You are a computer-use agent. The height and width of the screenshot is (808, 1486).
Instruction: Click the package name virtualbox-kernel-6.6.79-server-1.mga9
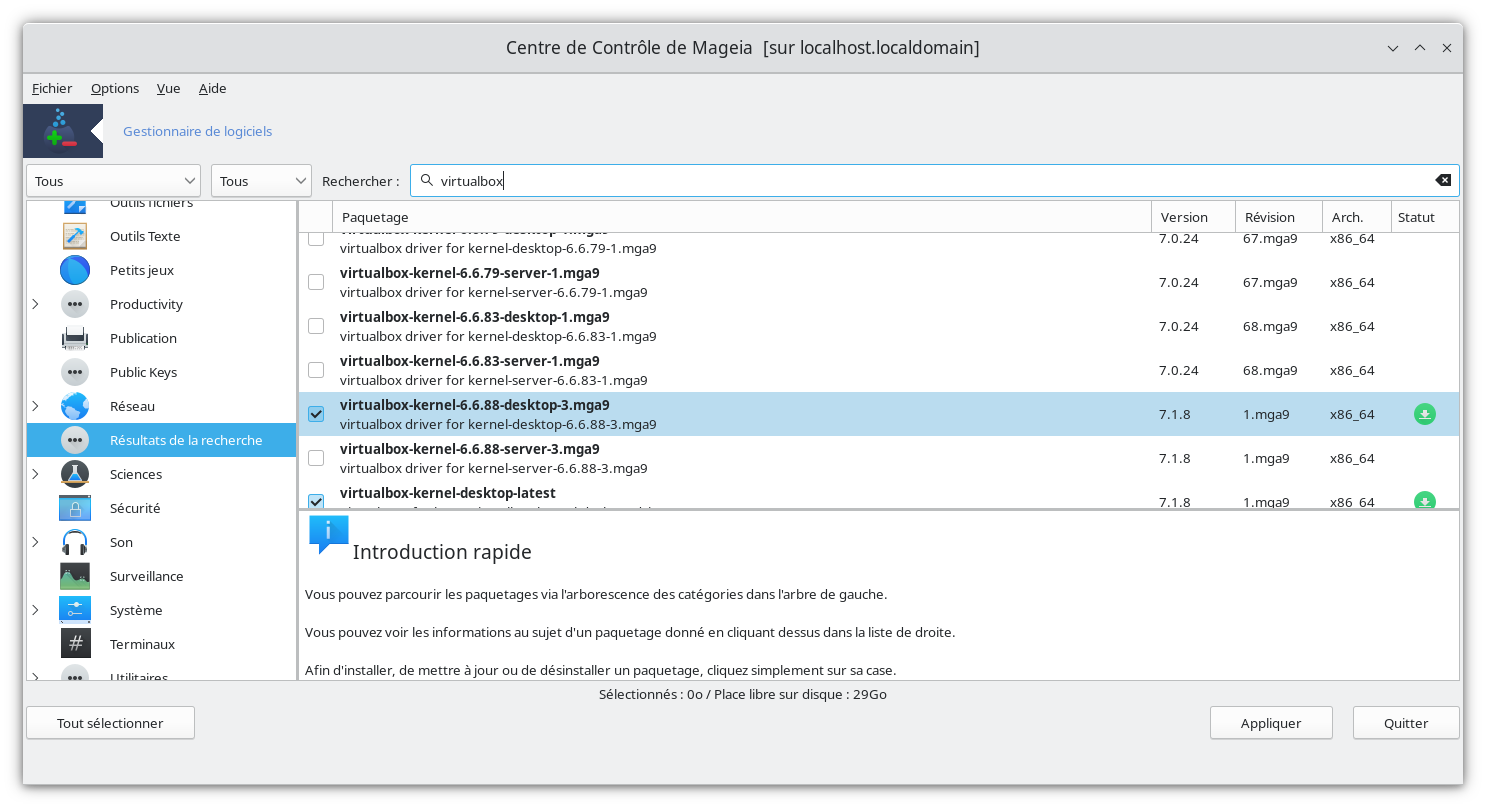[470, 273]
